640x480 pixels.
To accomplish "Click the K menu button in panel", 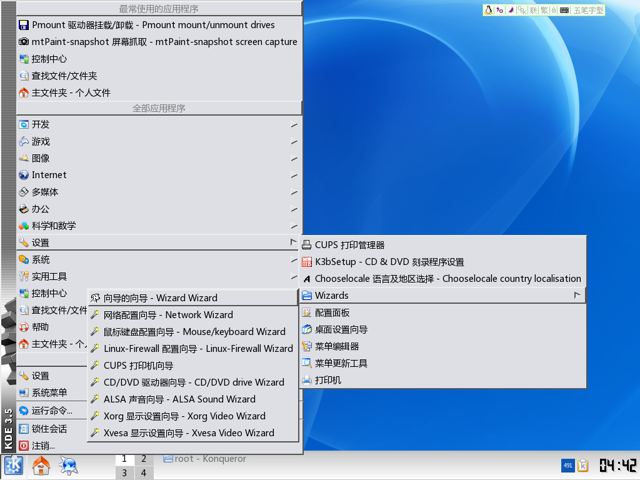I will coord(13,466).
